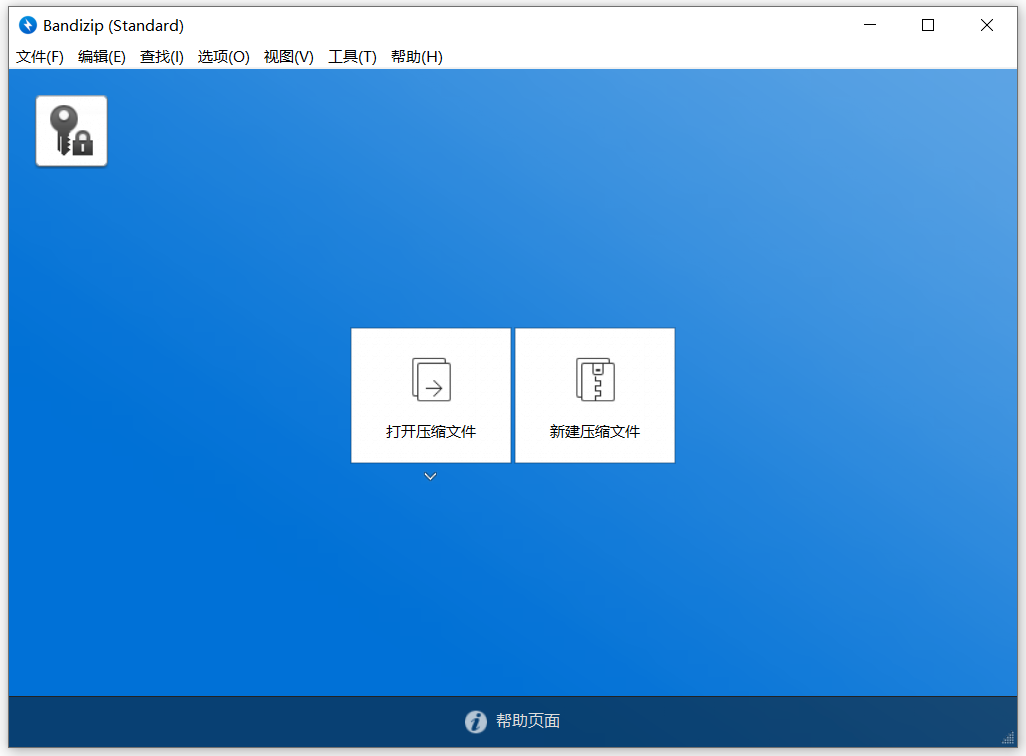Open the 查找(I) menu
Screen dimensions: 1026x756
tap(162, 57)
